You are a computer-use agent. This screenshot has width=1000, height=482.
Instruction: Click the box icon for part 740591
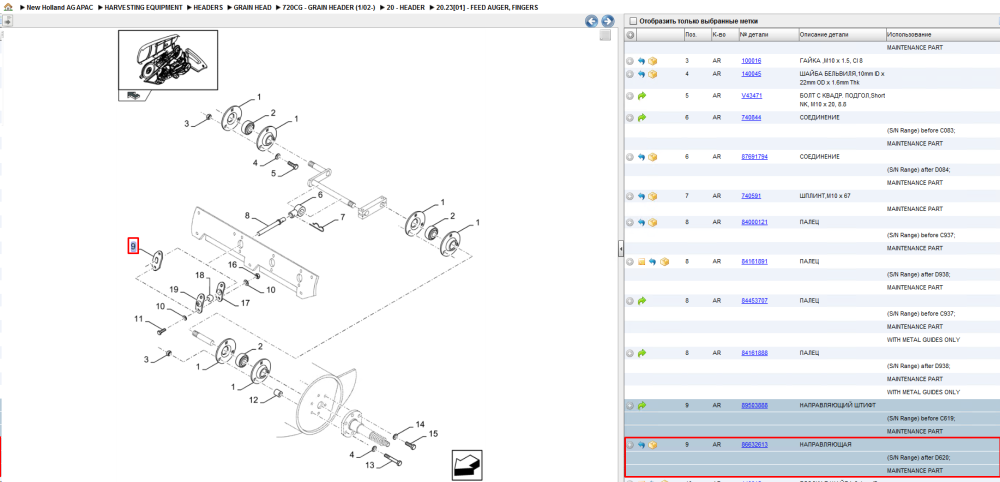pos(653,196)
